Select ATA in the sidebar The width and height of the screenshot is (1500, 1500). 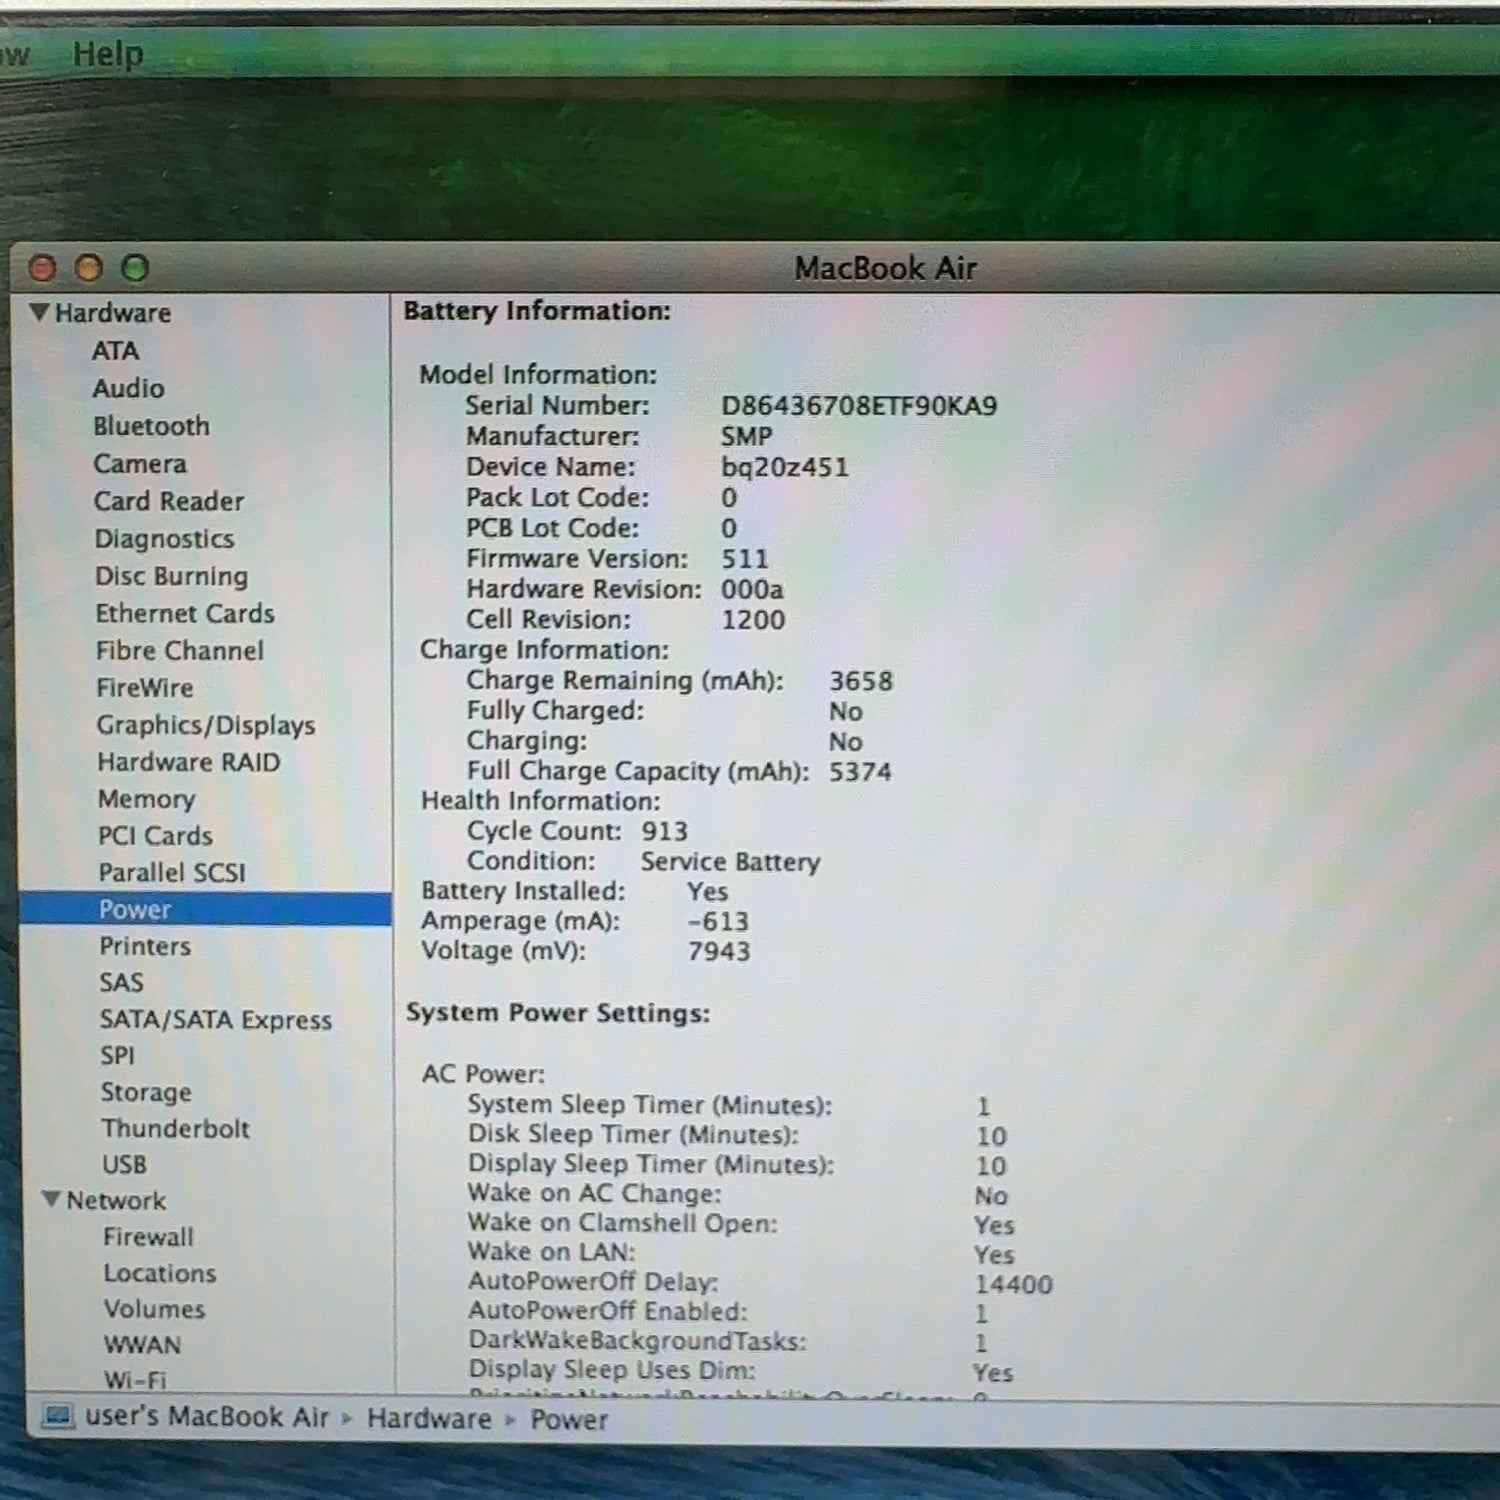[x=115, y=351]
